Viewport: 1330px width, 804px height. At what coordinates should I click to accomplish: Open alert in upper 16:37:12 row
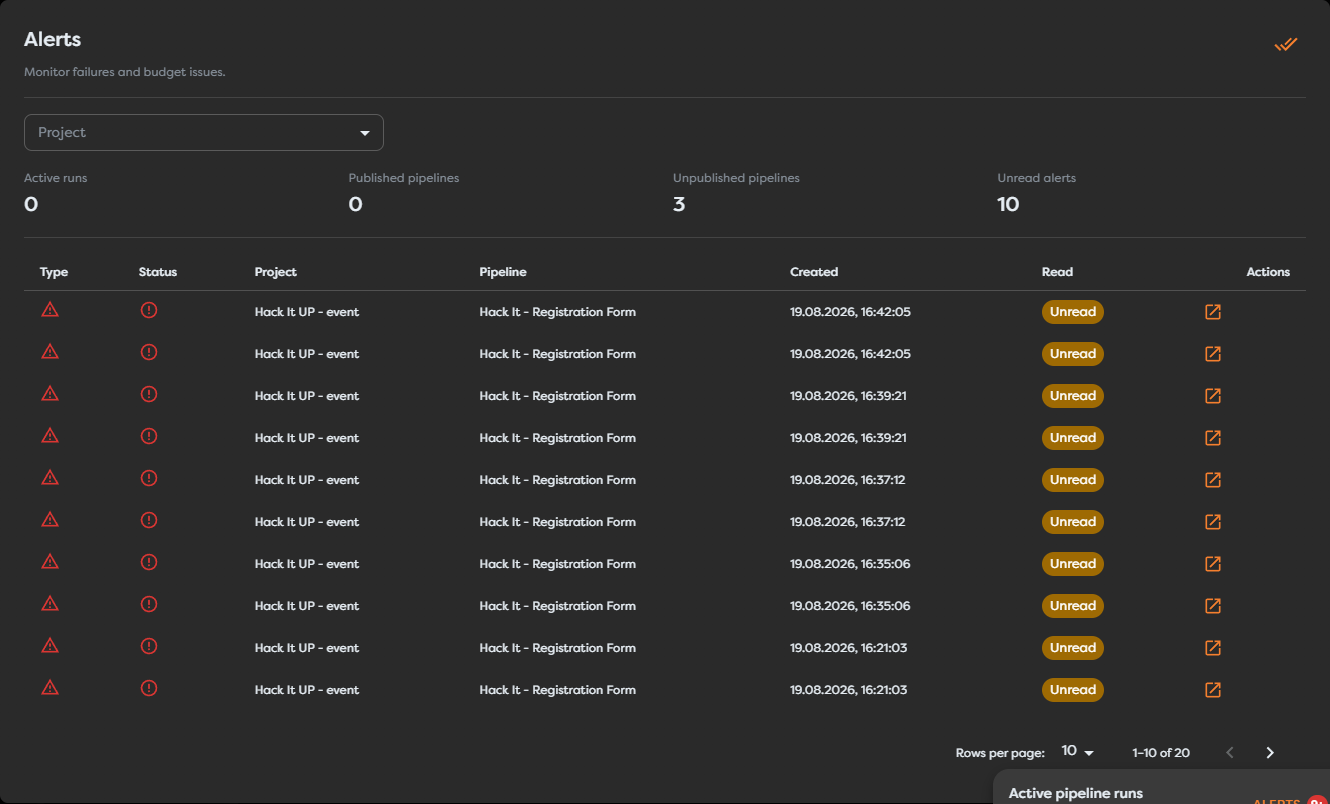[1213, 480]
